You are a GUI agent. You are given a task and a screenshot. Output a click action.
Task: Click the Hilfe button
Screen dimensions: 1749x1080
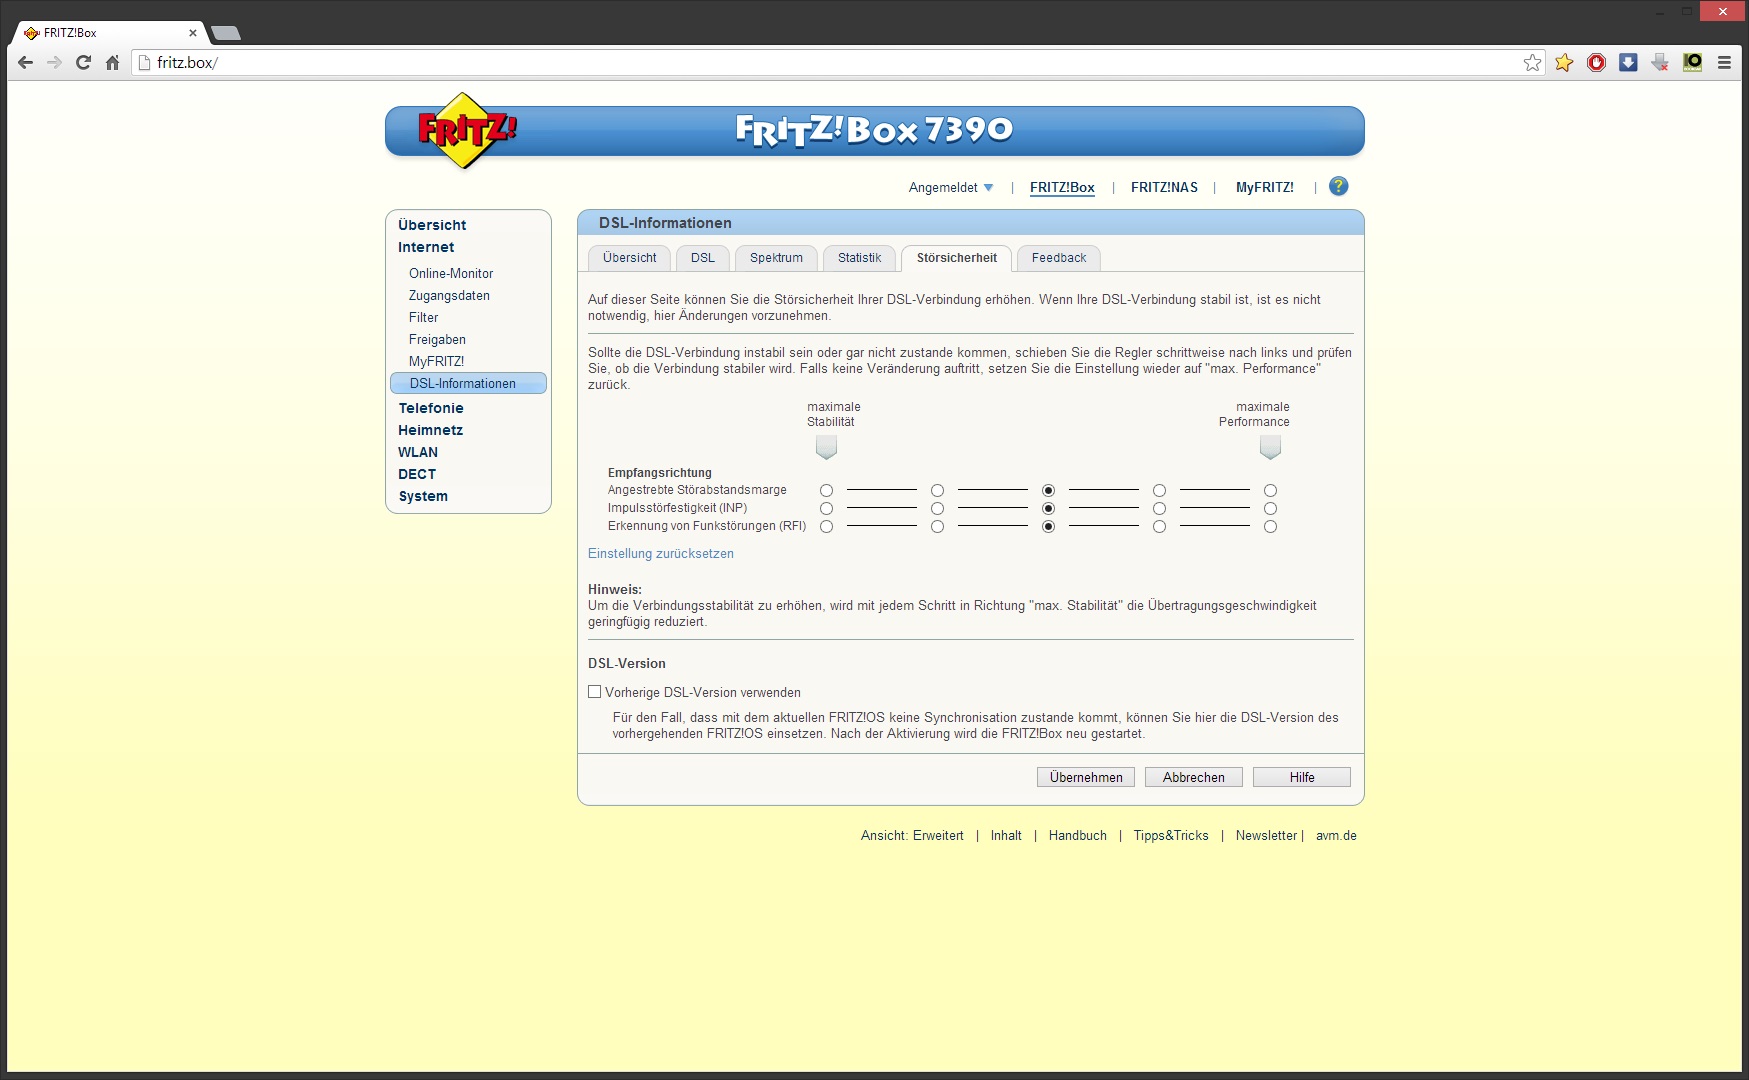(1302, 777)
